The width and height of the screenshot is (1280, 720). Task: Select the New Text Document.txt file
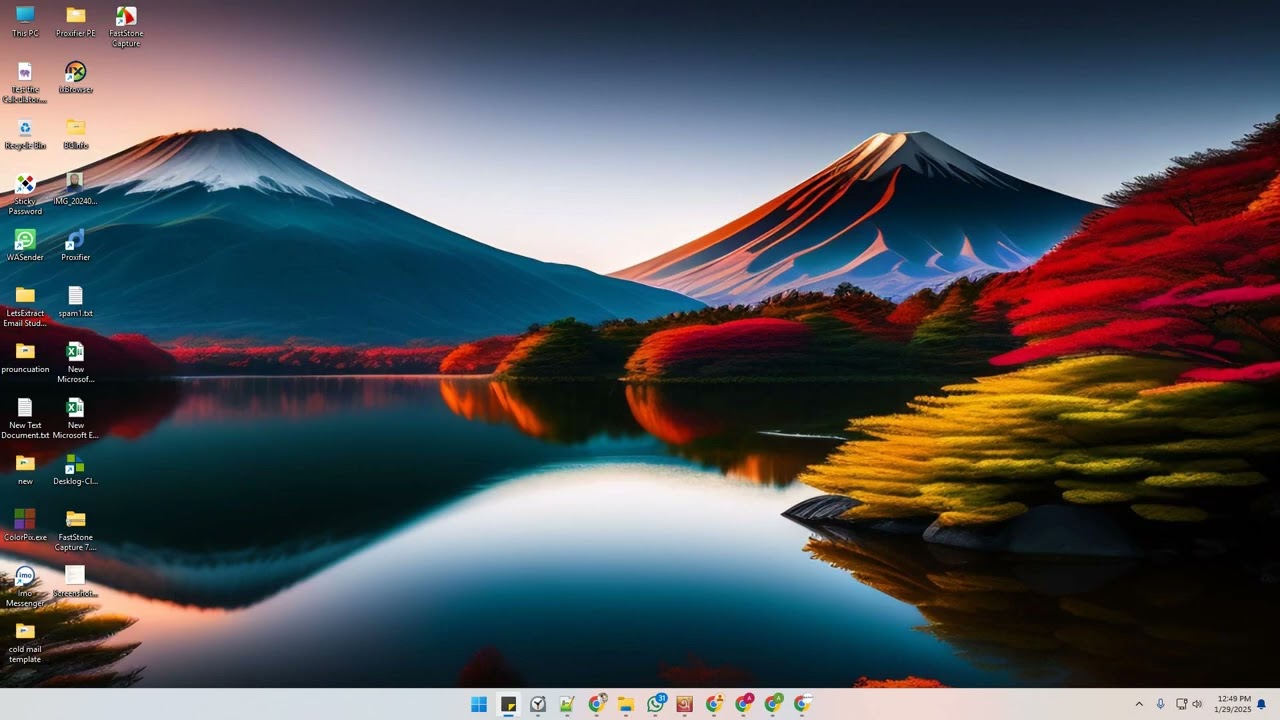click(x=25, y=418)
